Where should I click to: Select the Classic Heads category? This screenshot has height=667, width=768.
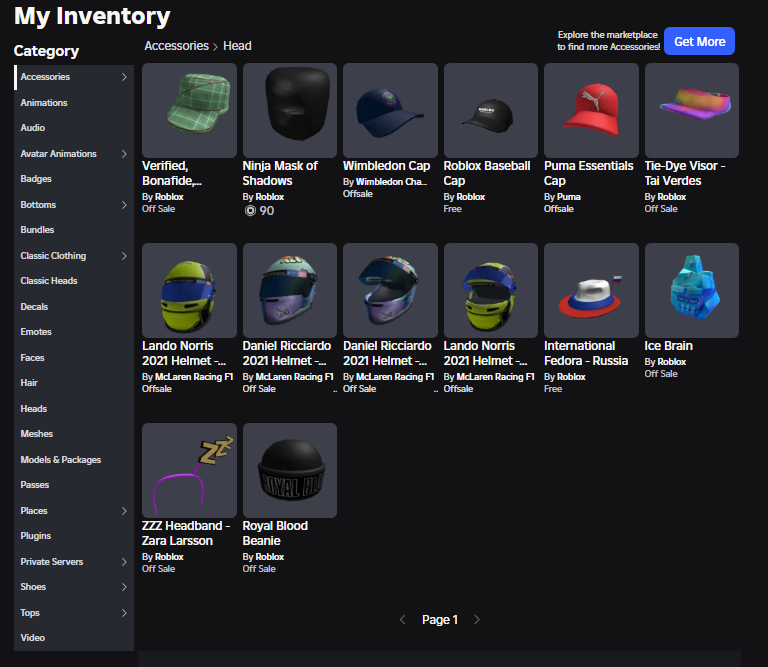pyautogui.click(x=74, y=281)
